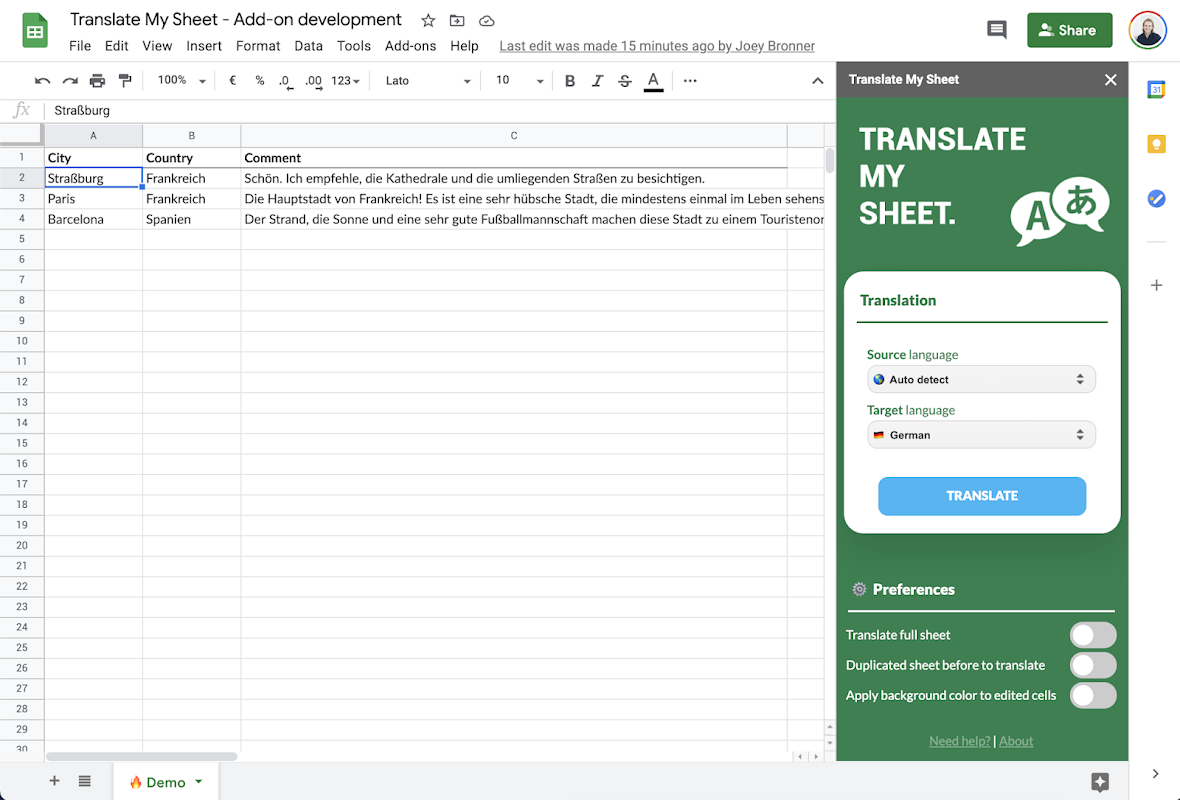The width and height of the screenshot is (1180, 800).
Task: Toggle strikethrough formatting
Action: (625, 81)
